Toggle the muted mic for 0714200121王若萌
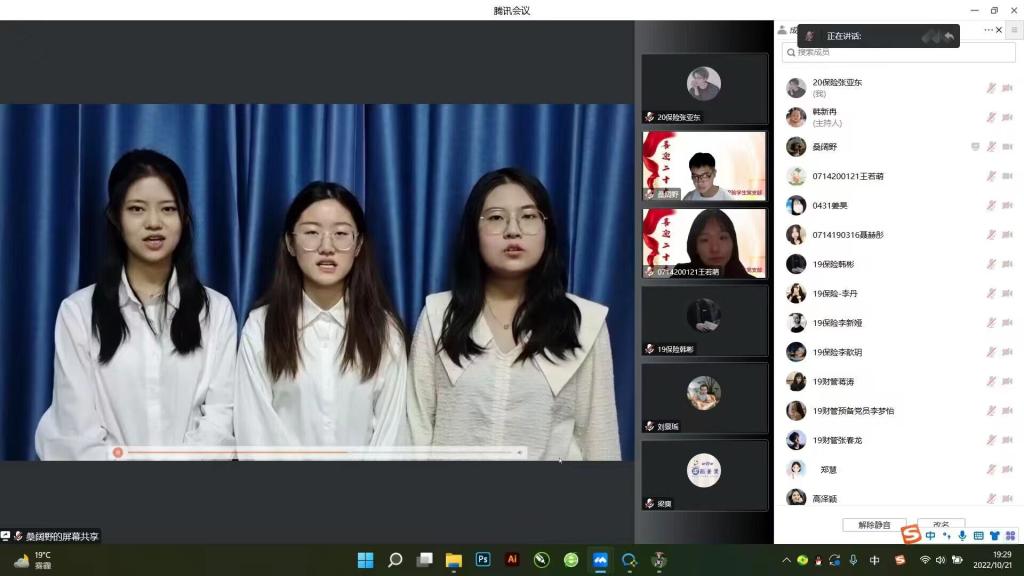The height and width of the screenshot is (576, 1024). click(991, 176)
